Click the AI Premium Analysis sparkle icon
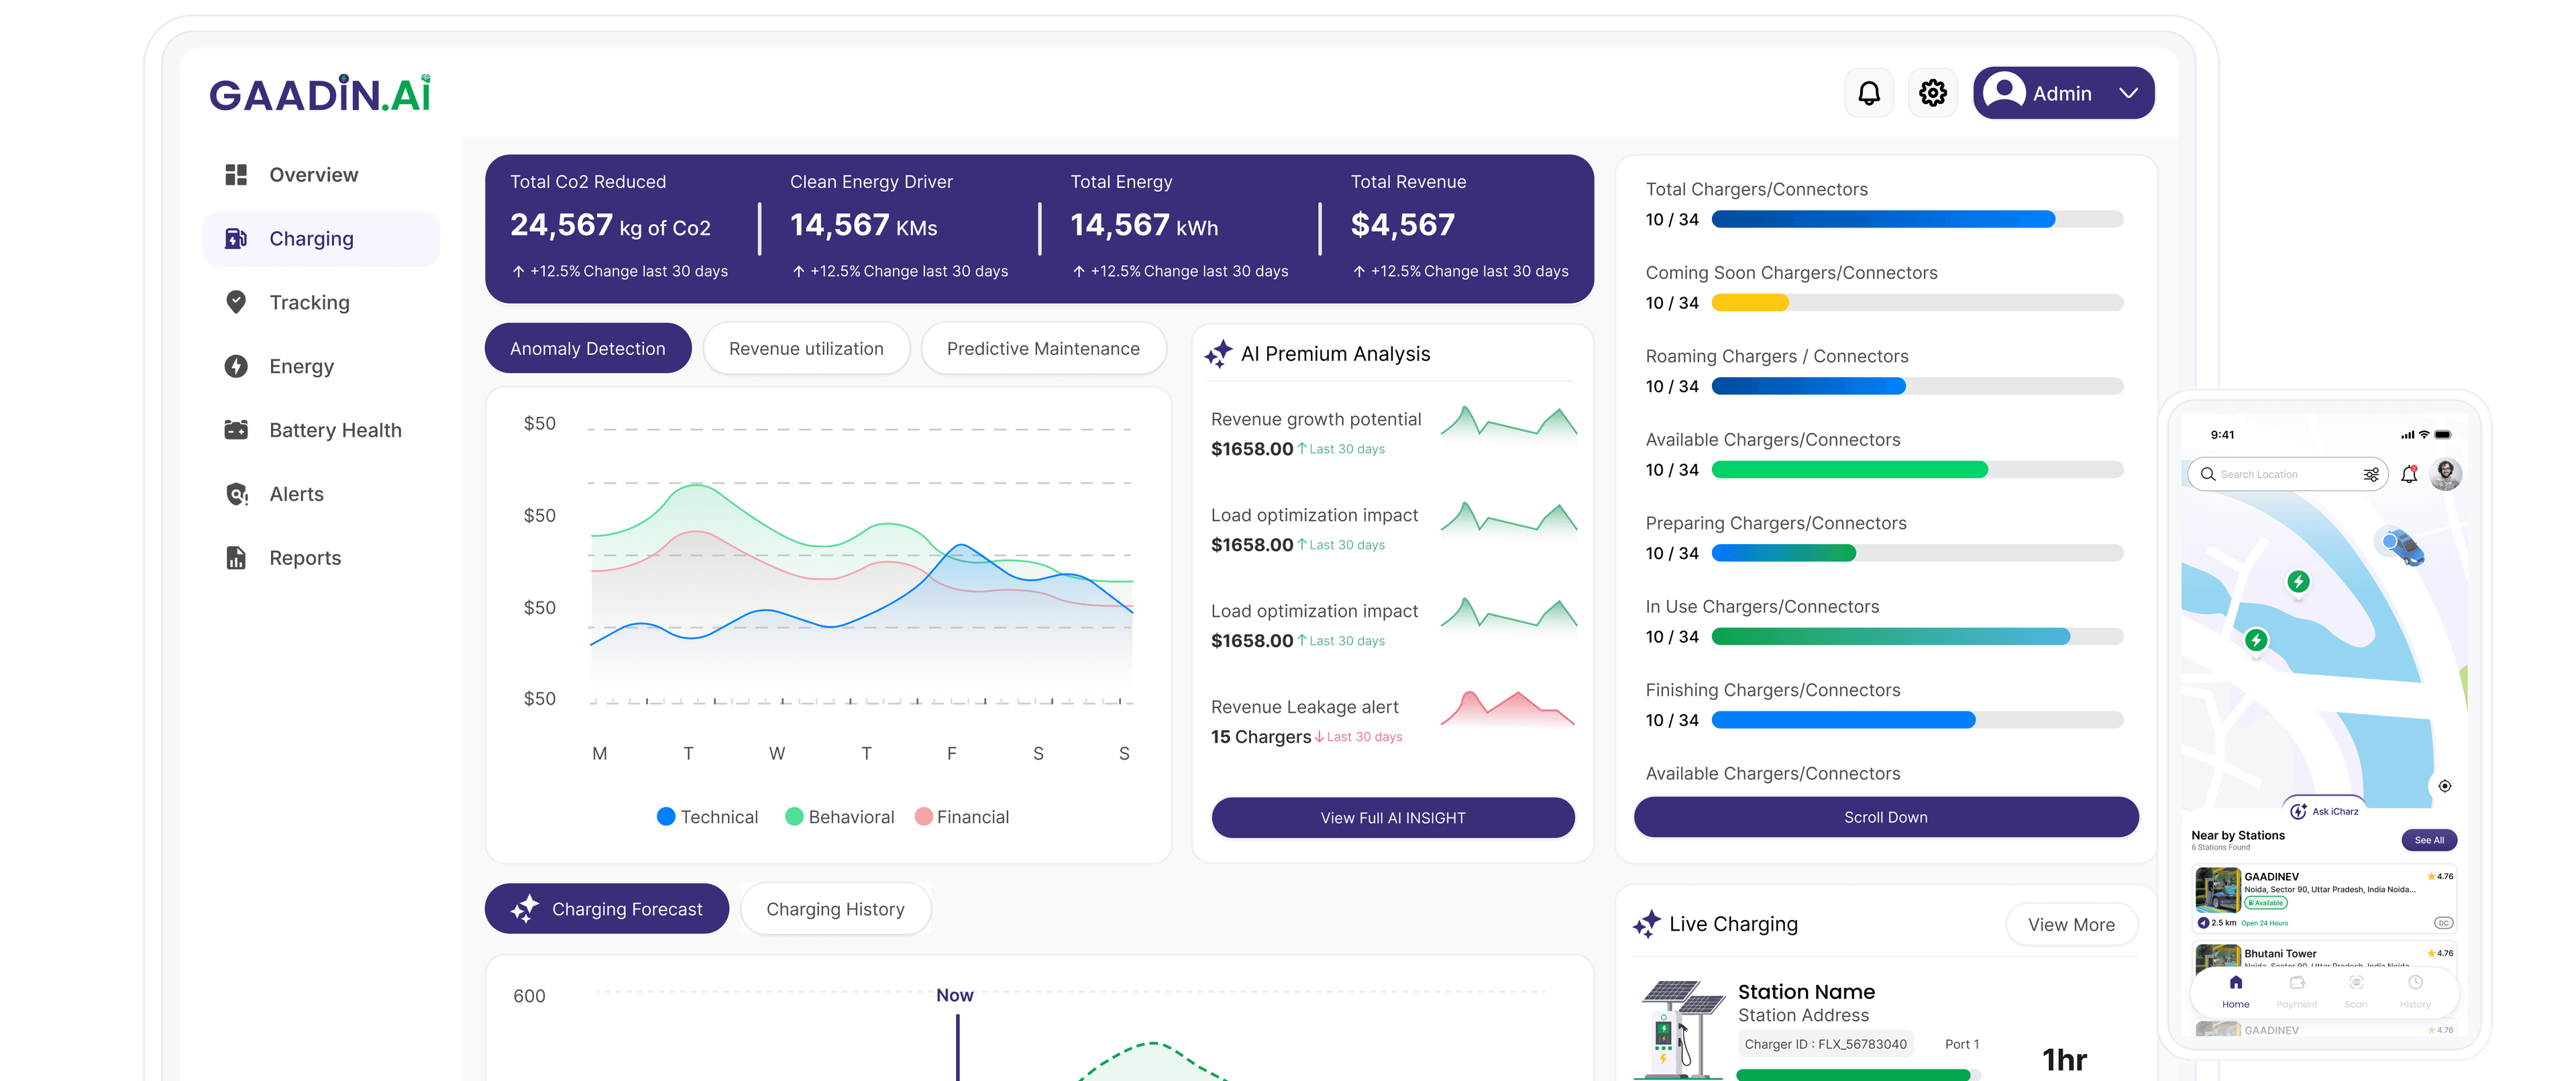Viewport: 2576px width, 1081px height. click(x=1218, y=354)
